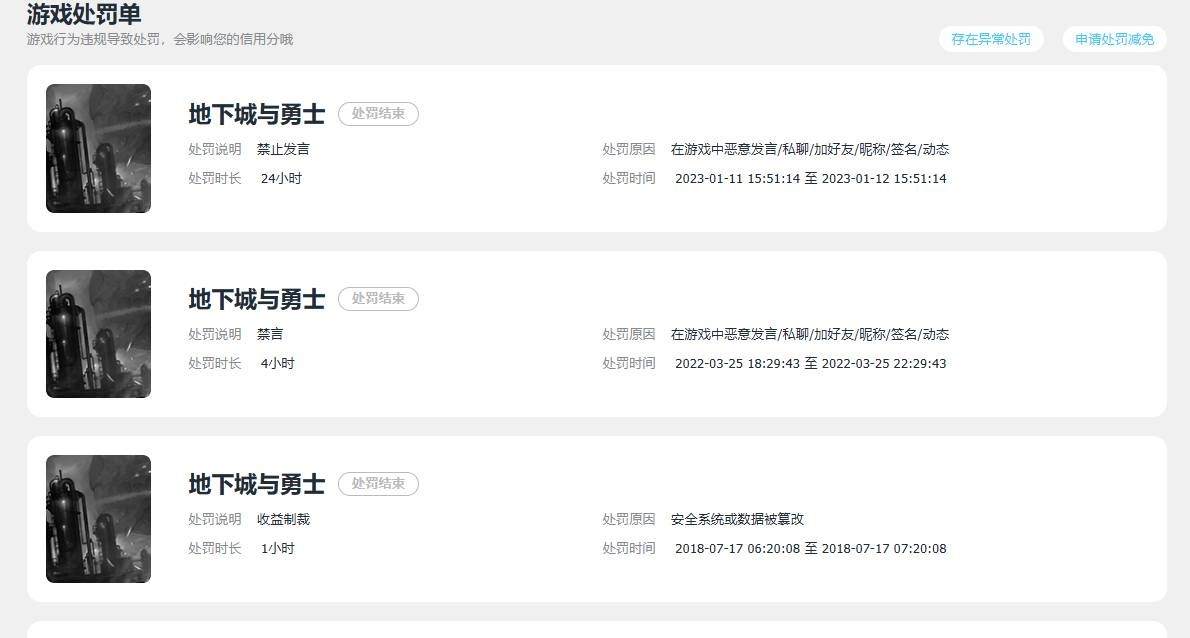Click the 恶意发言 reason in the 24小时 card
Screen dimensions: 1190x638
810,149
